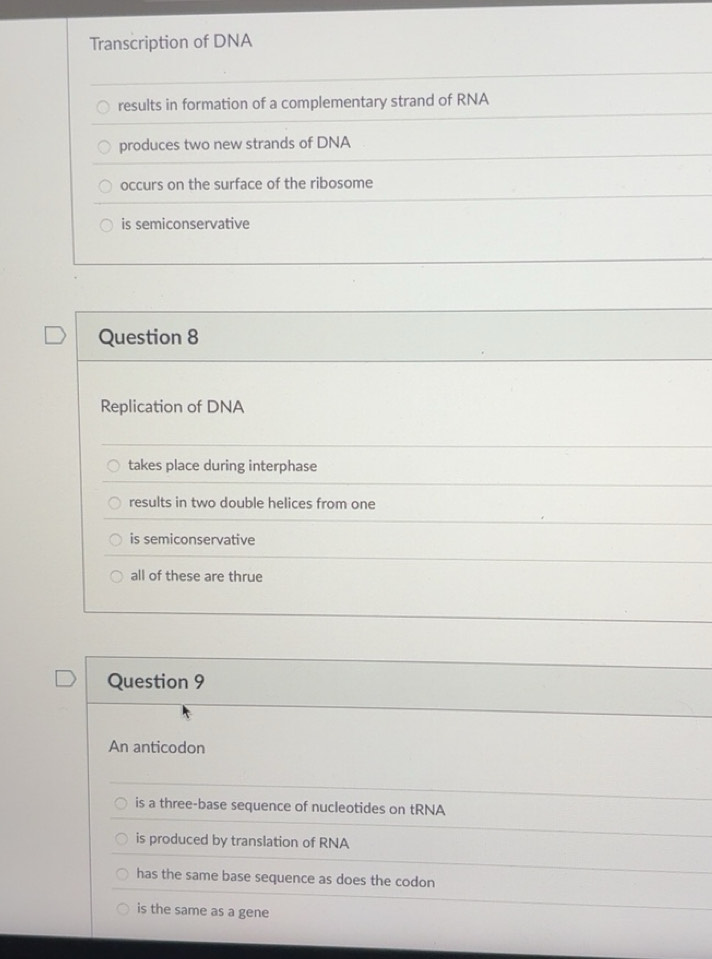
Task: Pick "has the same base sequence as does the codon"
Action: (122, 875)
